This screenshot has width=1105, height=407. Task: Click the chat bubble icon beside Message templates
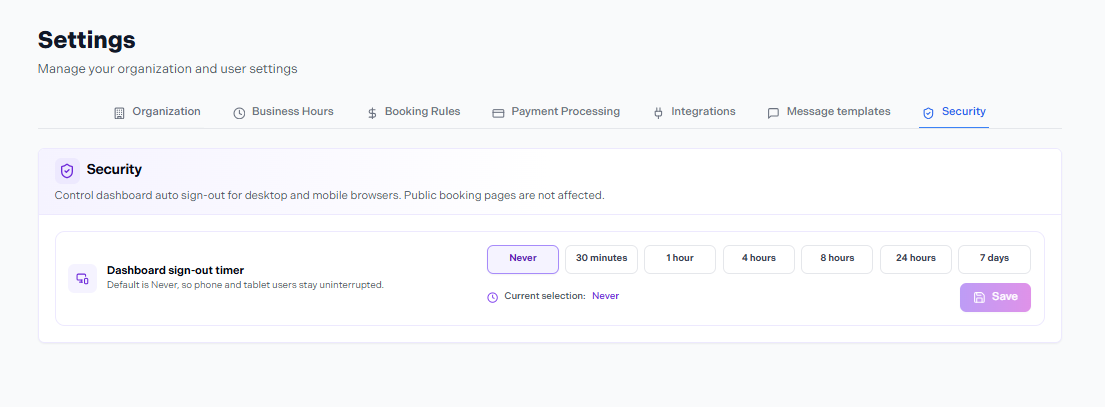click(x=773, y=113)
